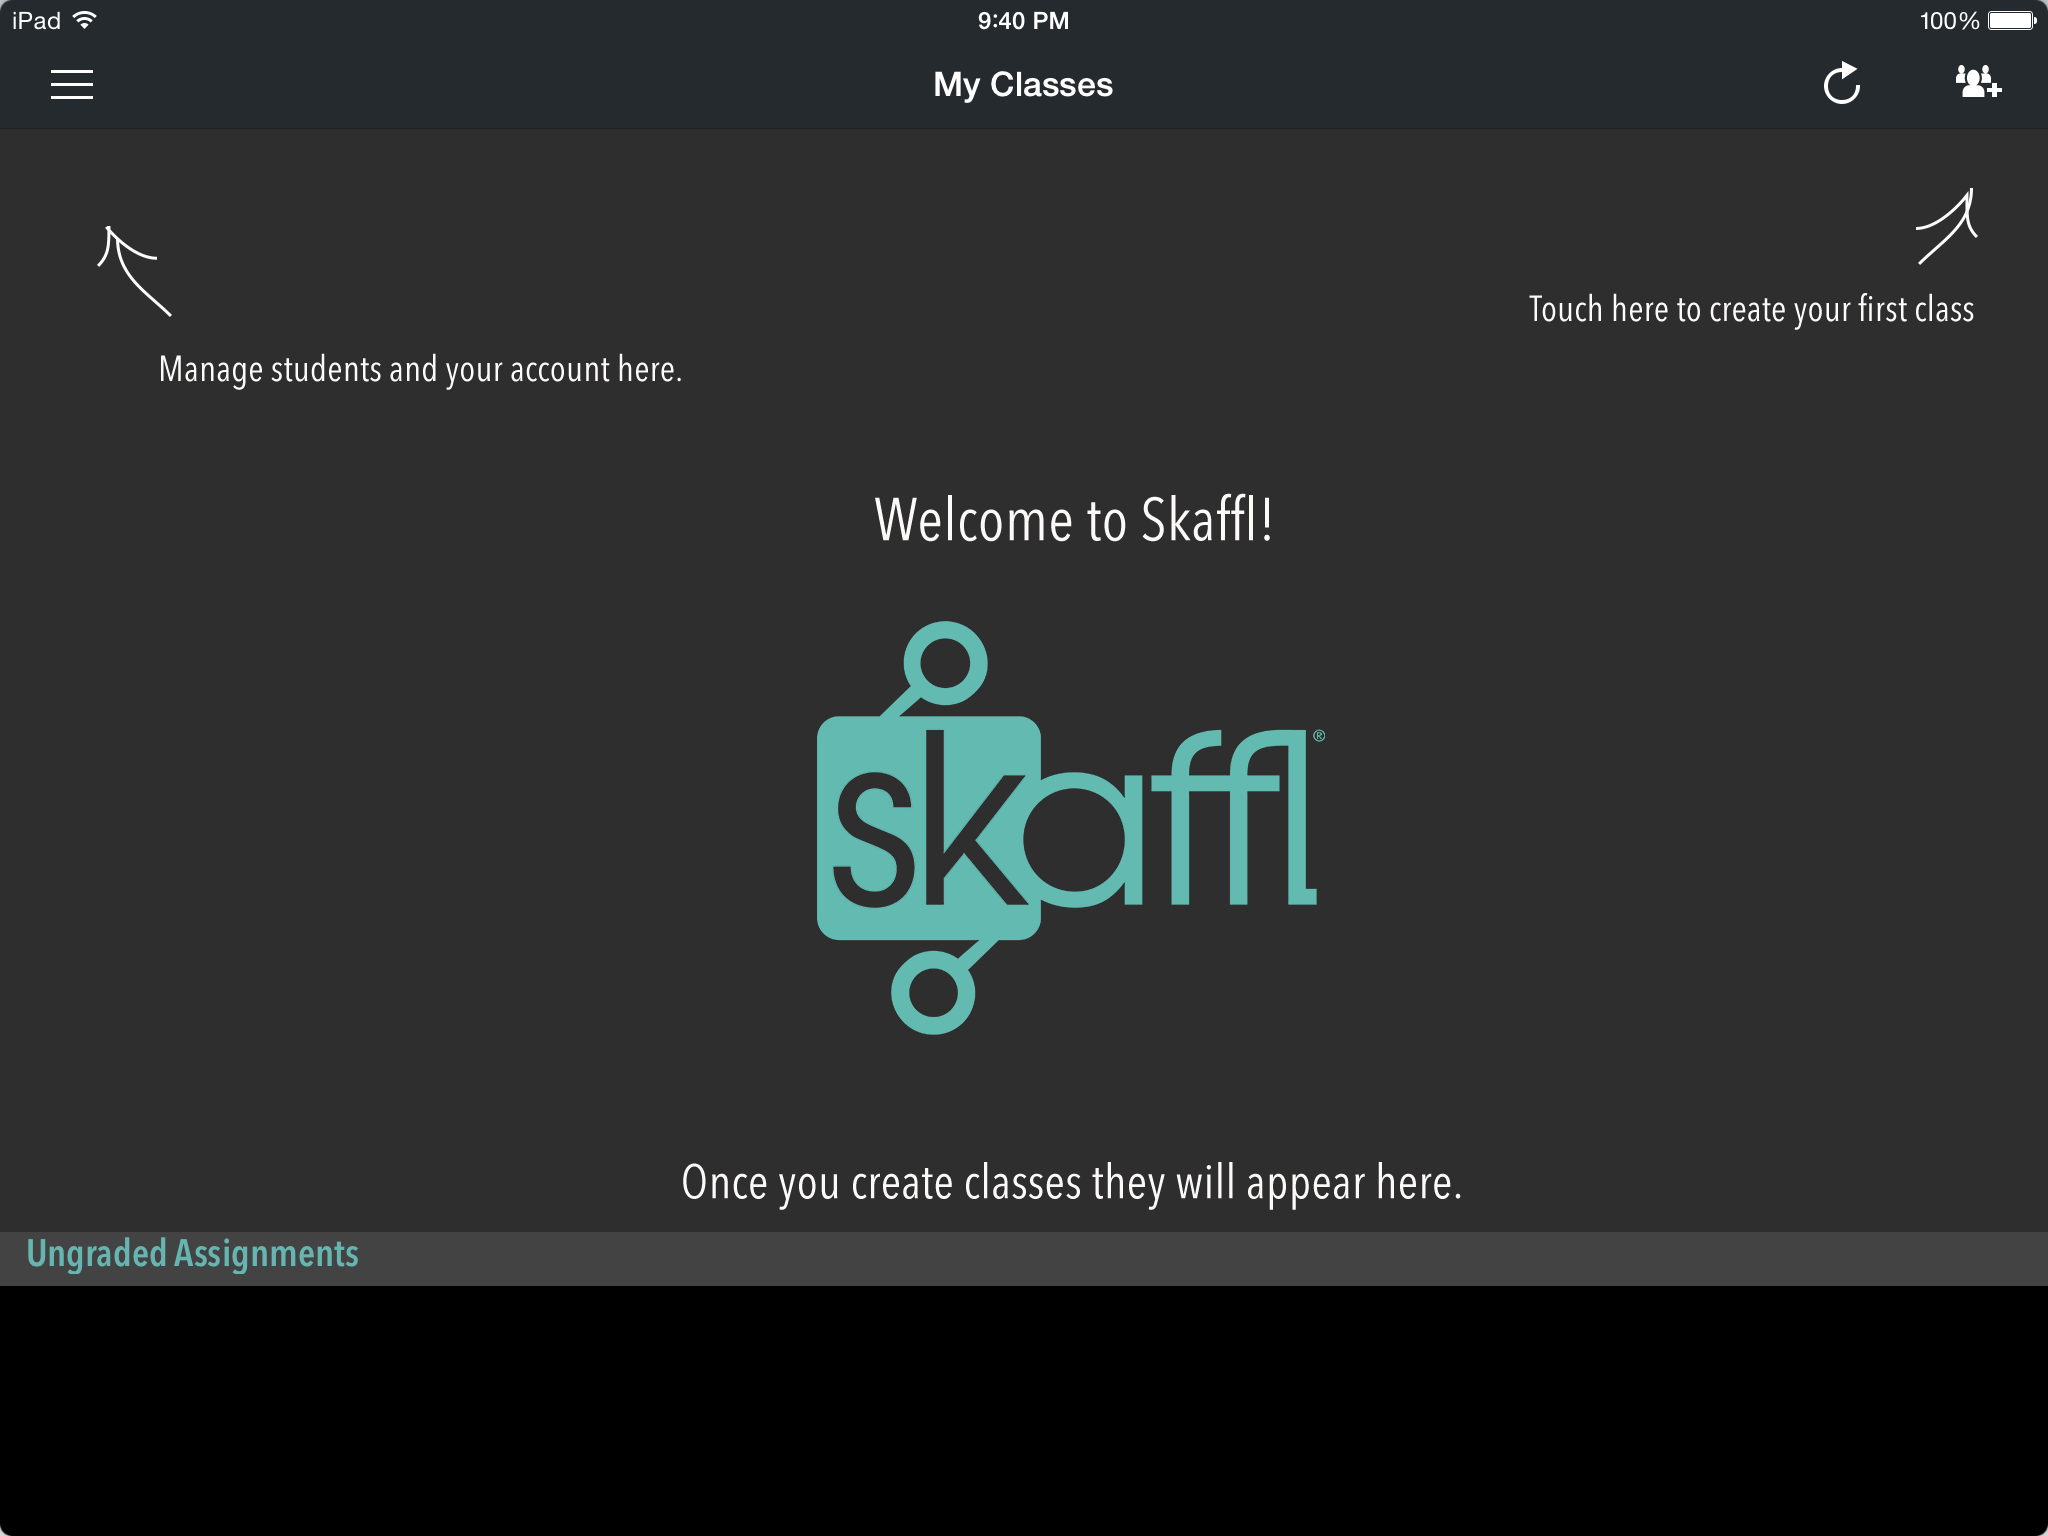This screenshot has width=2048, height=1536.
Task: Tap the battery indicator icon
Action: (2012, 20)
